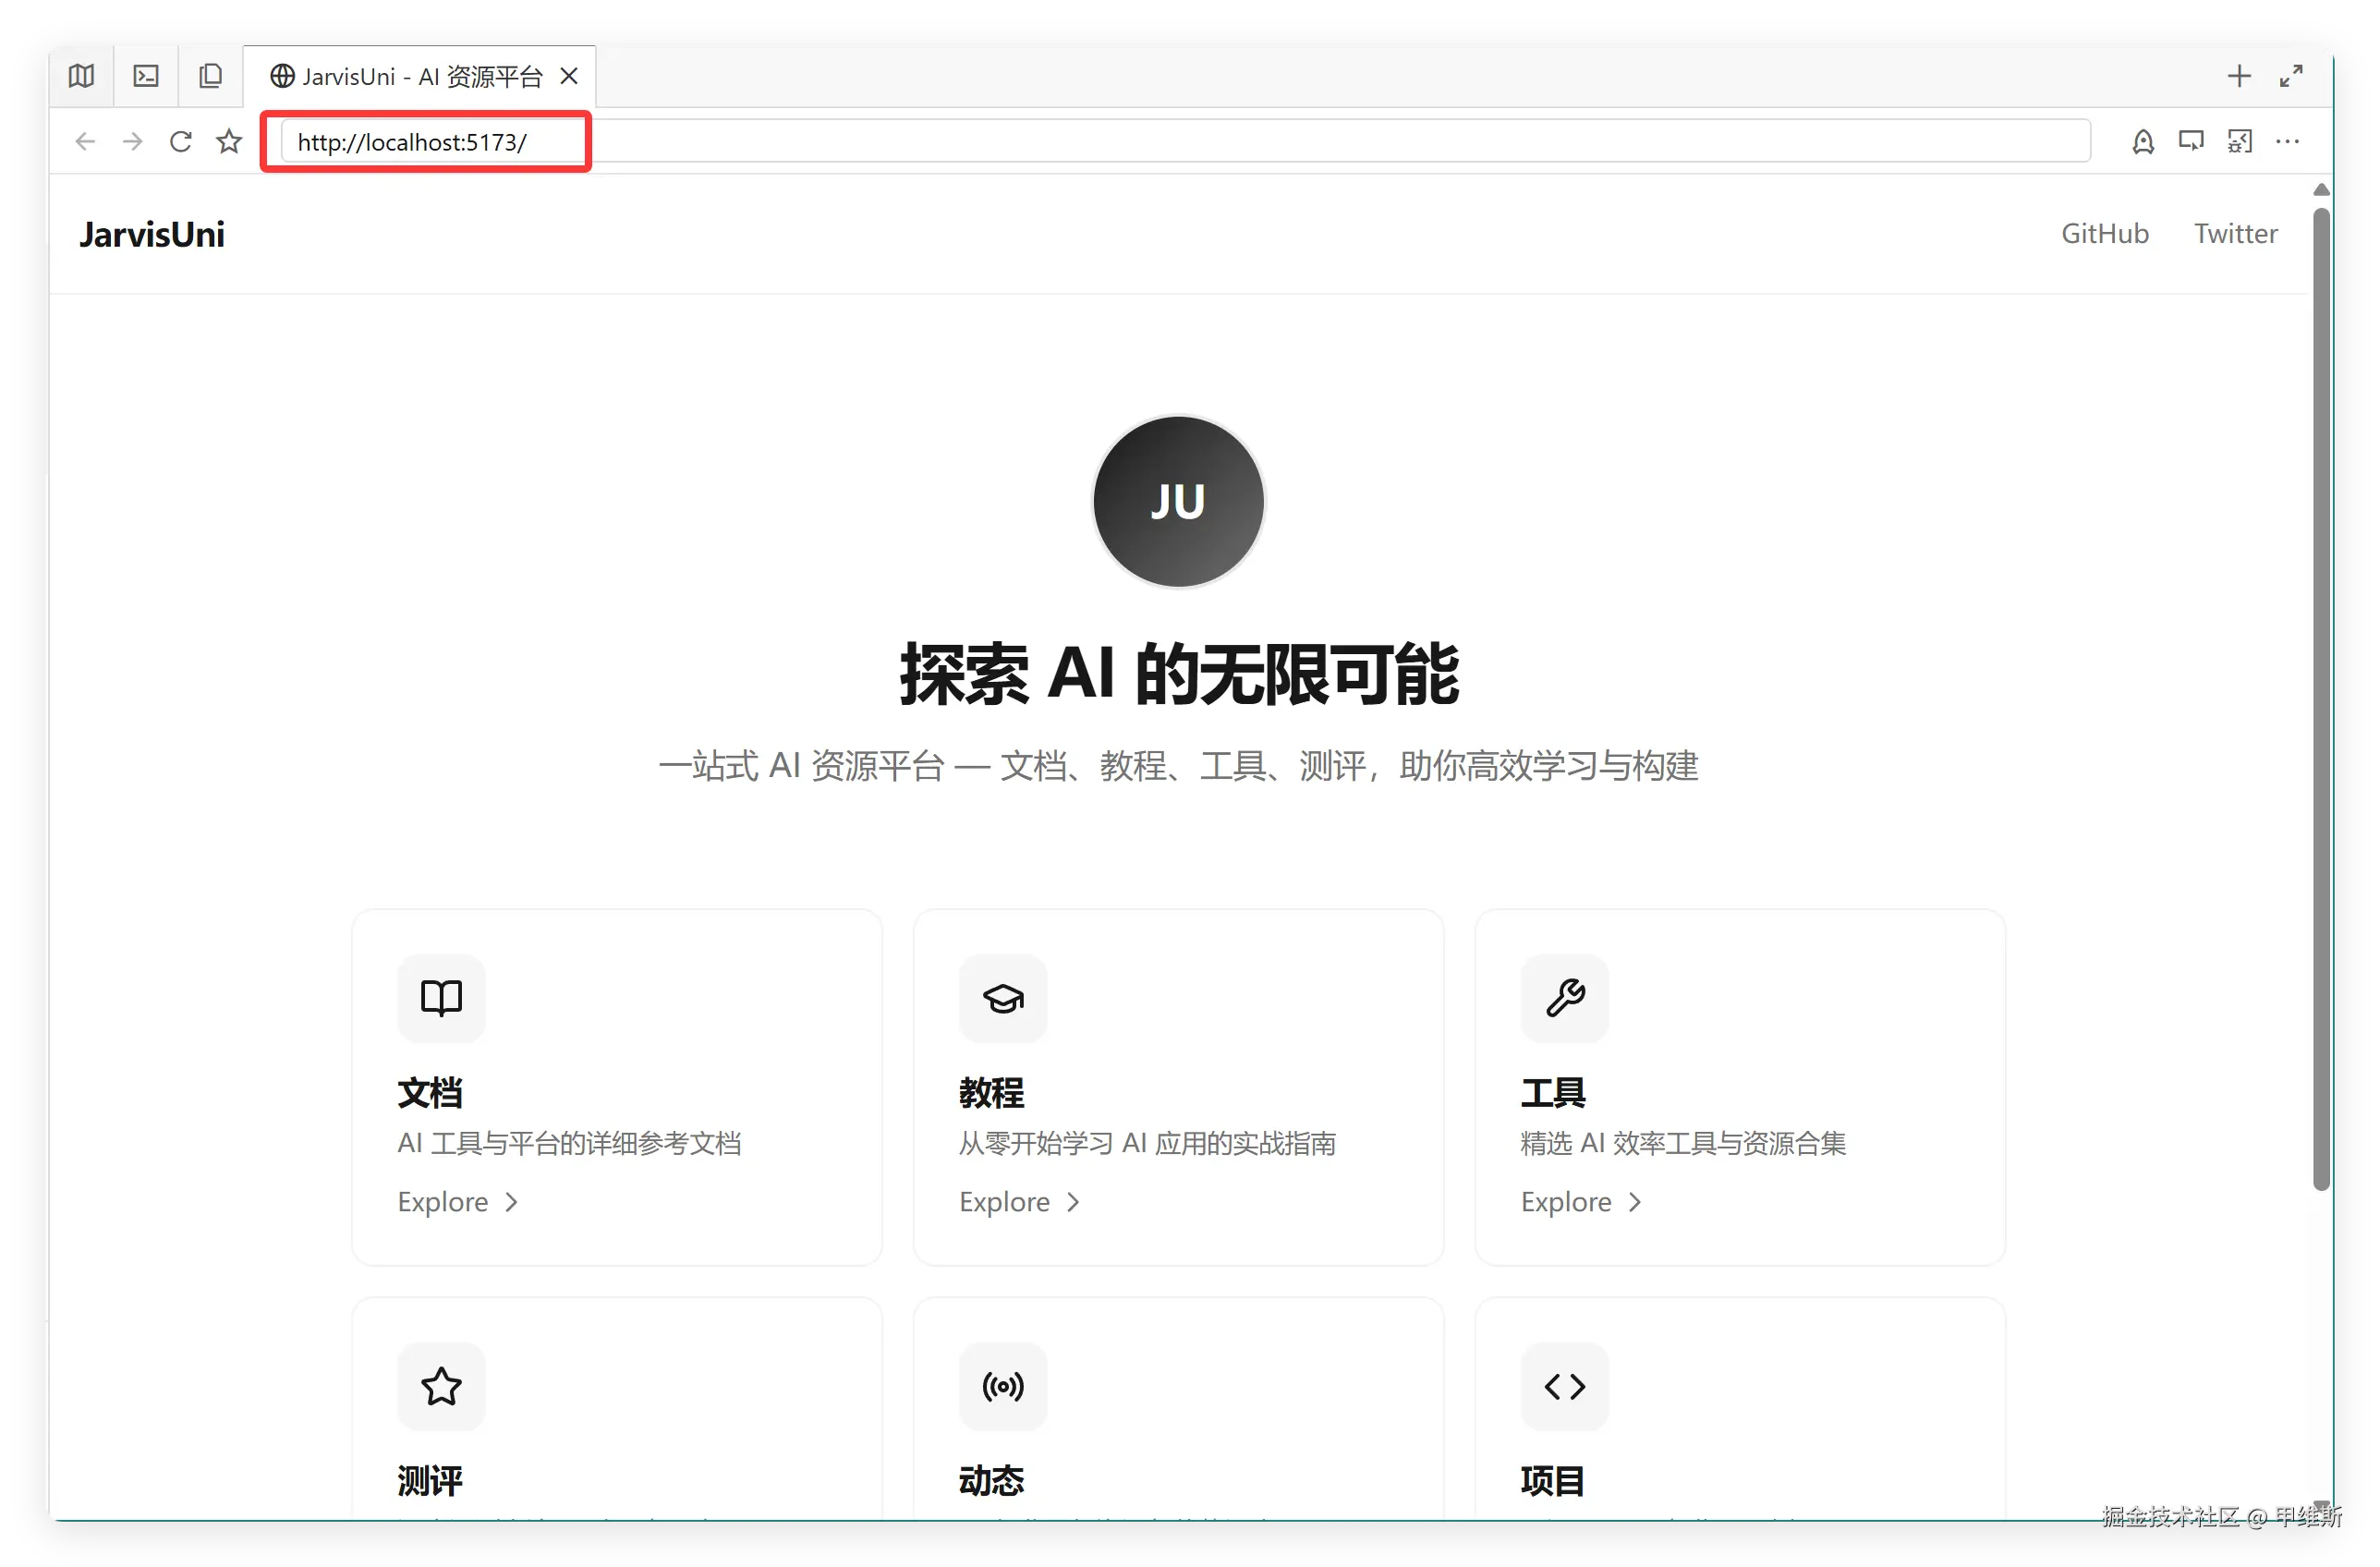Screen dimensions: 2380x1567
Task: Click the code brackets icon on 项目 card
Action: tap(1565, 1387)
